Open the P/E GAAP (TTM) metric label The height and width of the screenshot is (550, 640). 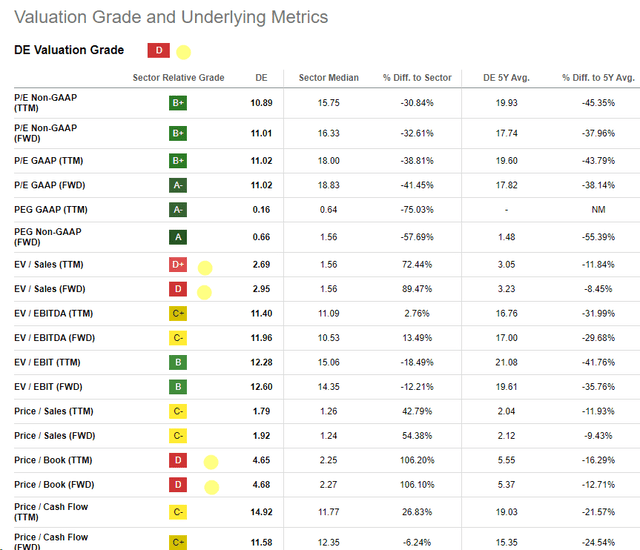coord(49,161)
